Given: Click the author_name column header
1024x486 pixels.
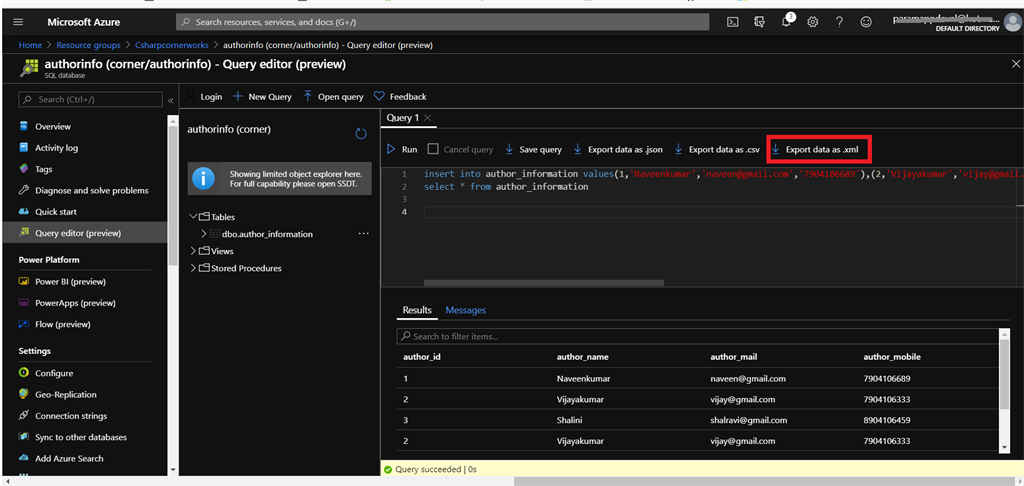Looking at the screenshot, I should pos(583,357).
